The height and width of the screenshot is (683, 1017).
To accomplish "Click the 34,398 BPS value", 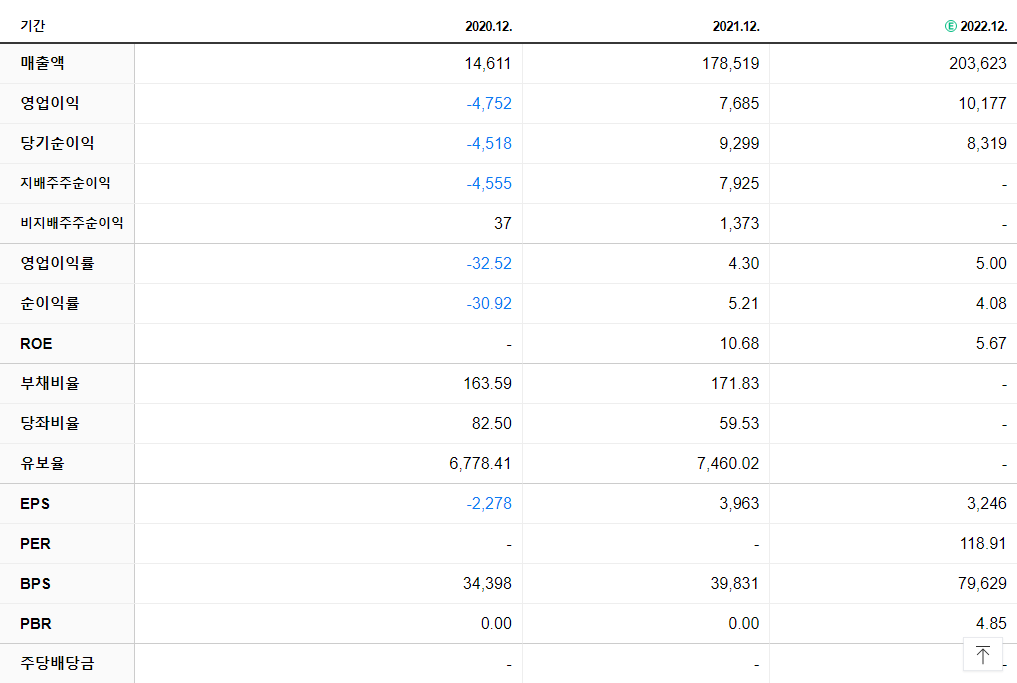I will (487, 584).
